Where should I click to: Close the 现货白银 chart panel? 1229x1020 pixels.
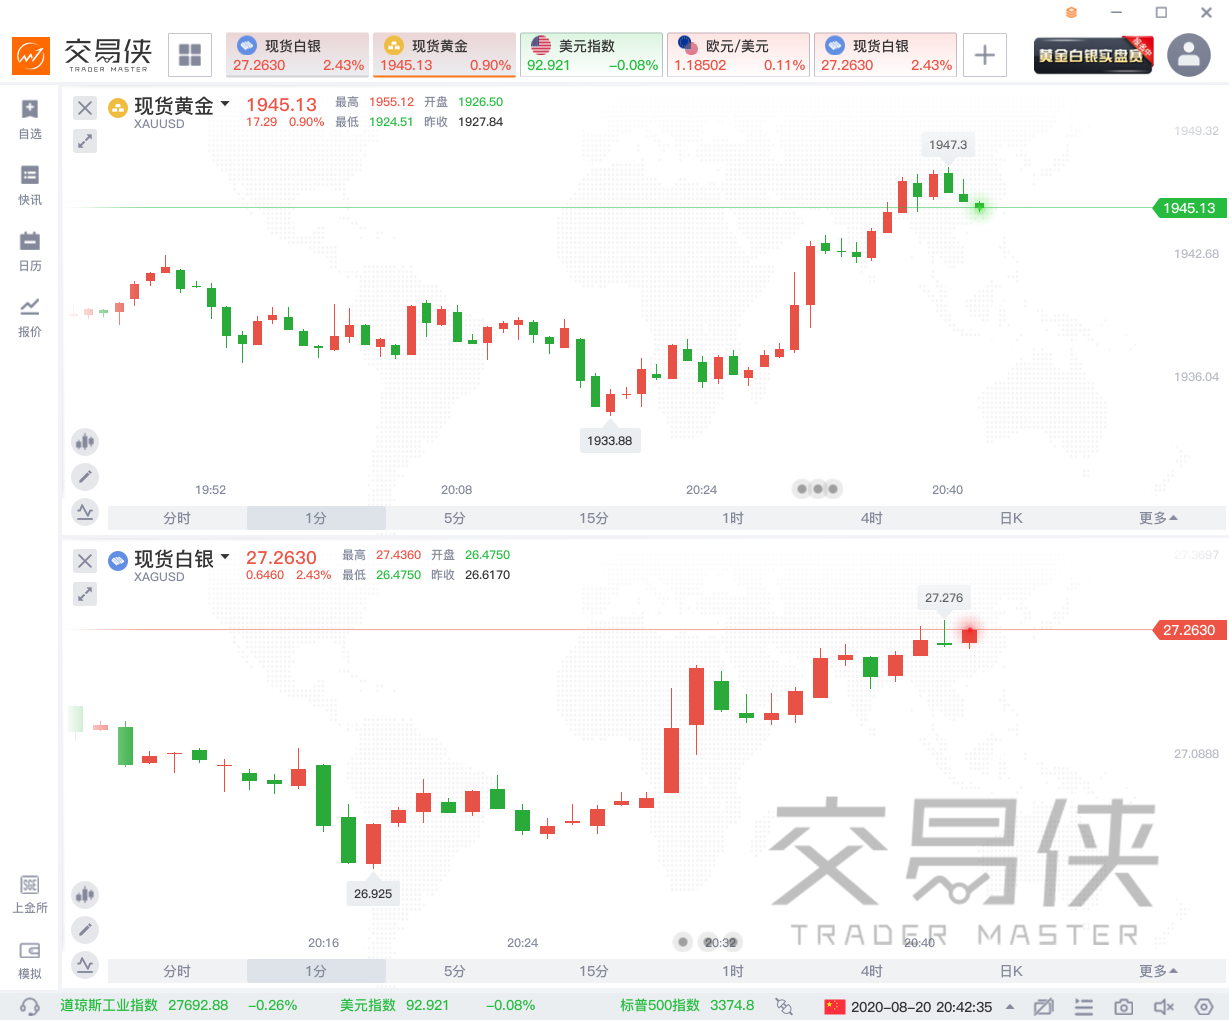point(85,561)
